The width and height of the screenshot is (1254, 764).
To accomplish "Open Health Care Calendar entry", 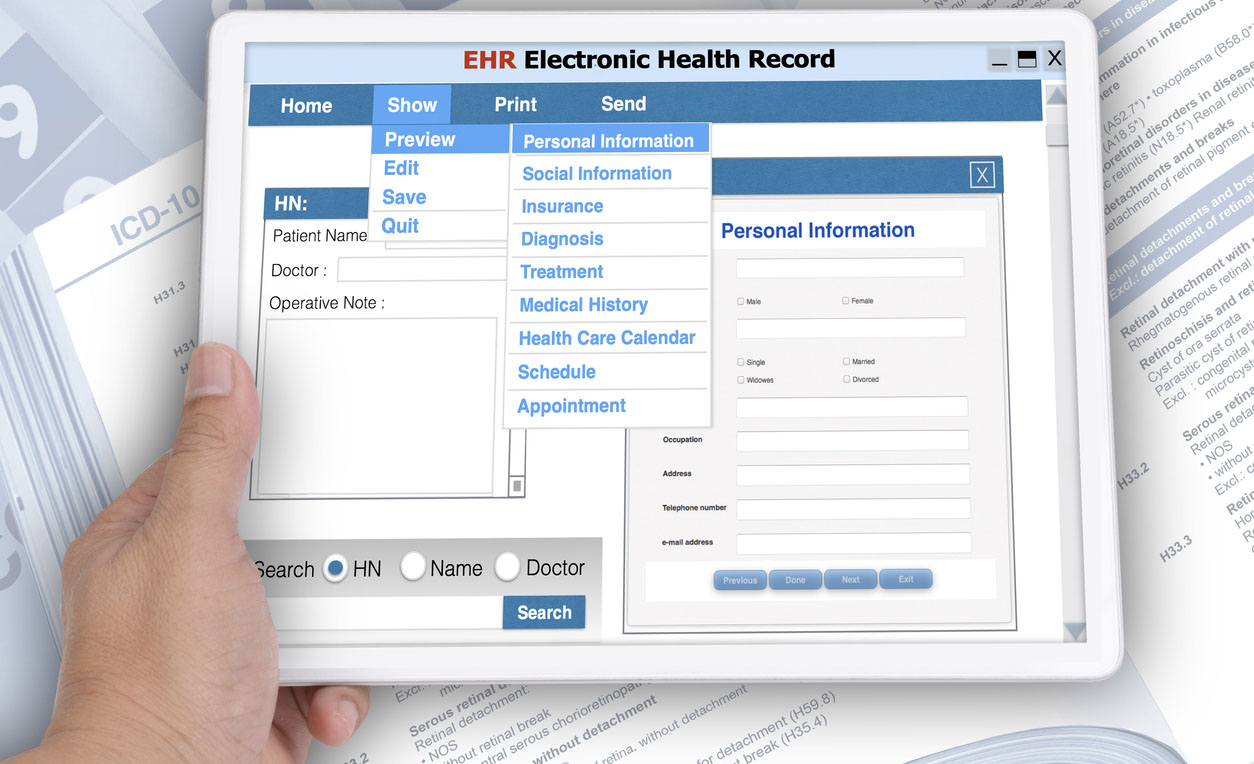I will click(x=608, y=338).
